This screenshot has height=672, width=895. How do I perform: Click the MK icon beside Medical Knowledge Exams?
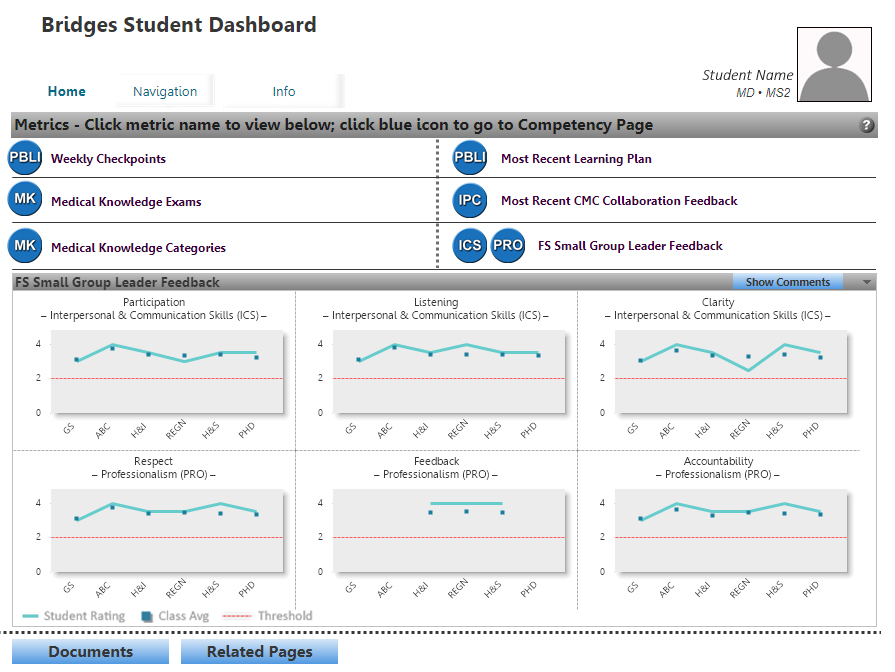[25, 199]
